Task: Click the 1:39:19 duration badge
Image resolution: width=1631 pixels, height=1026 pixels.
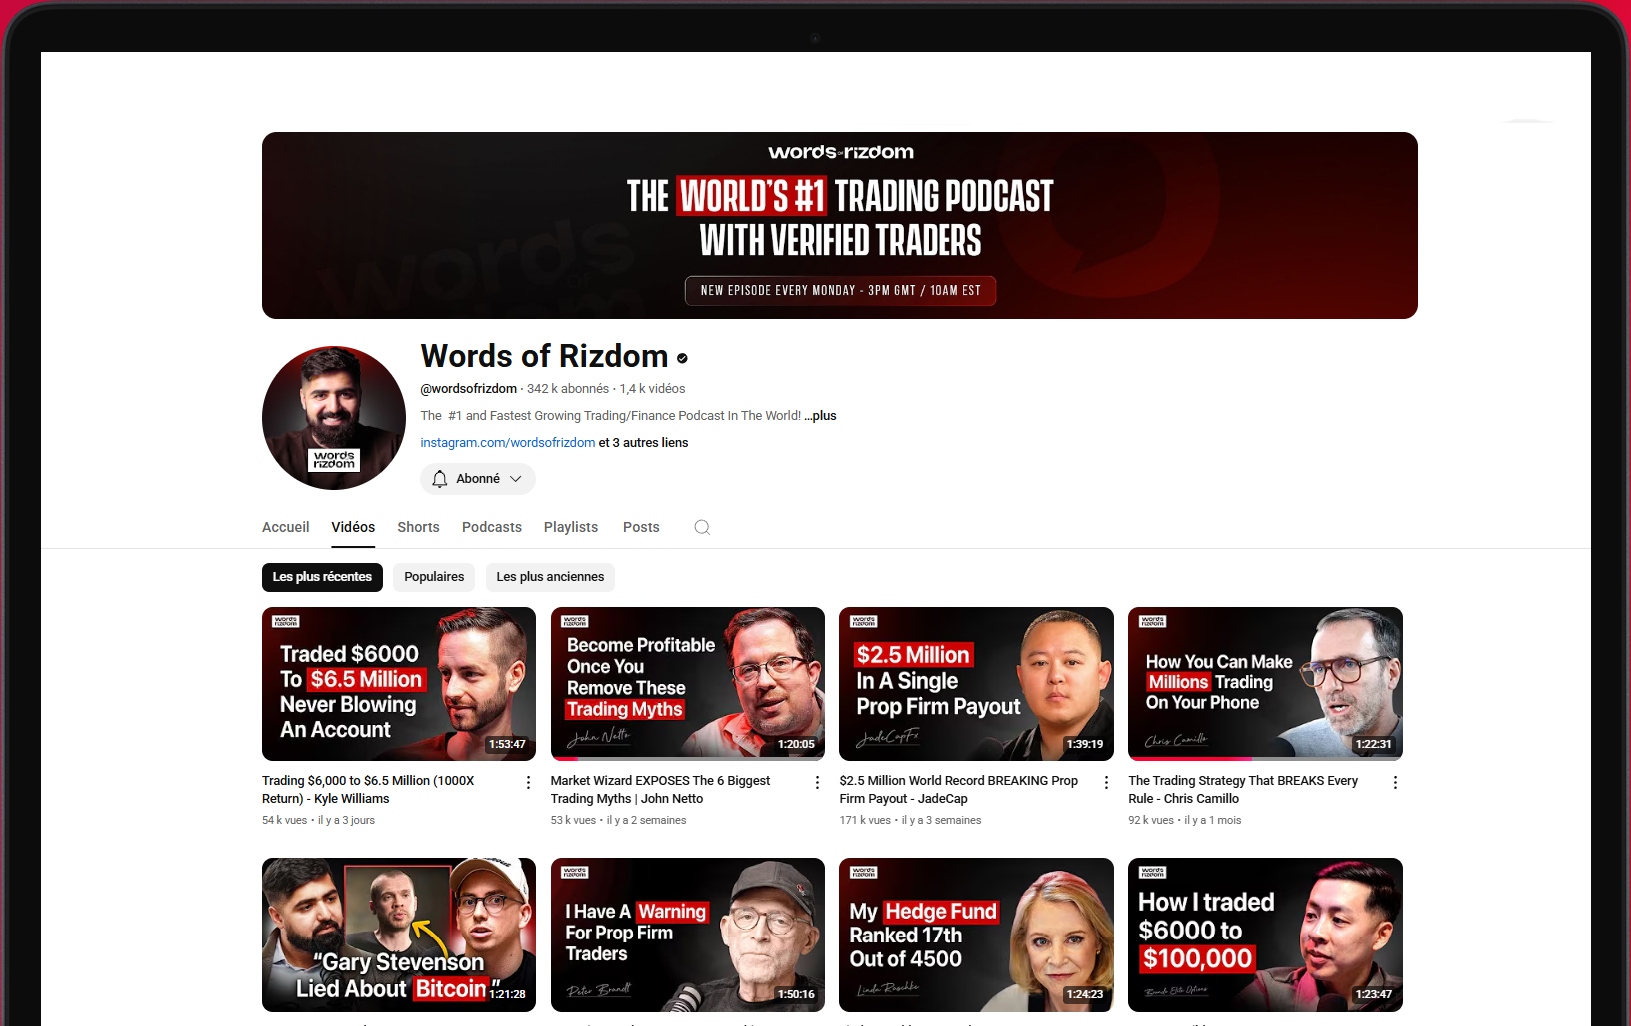Action: [1085, 744]
